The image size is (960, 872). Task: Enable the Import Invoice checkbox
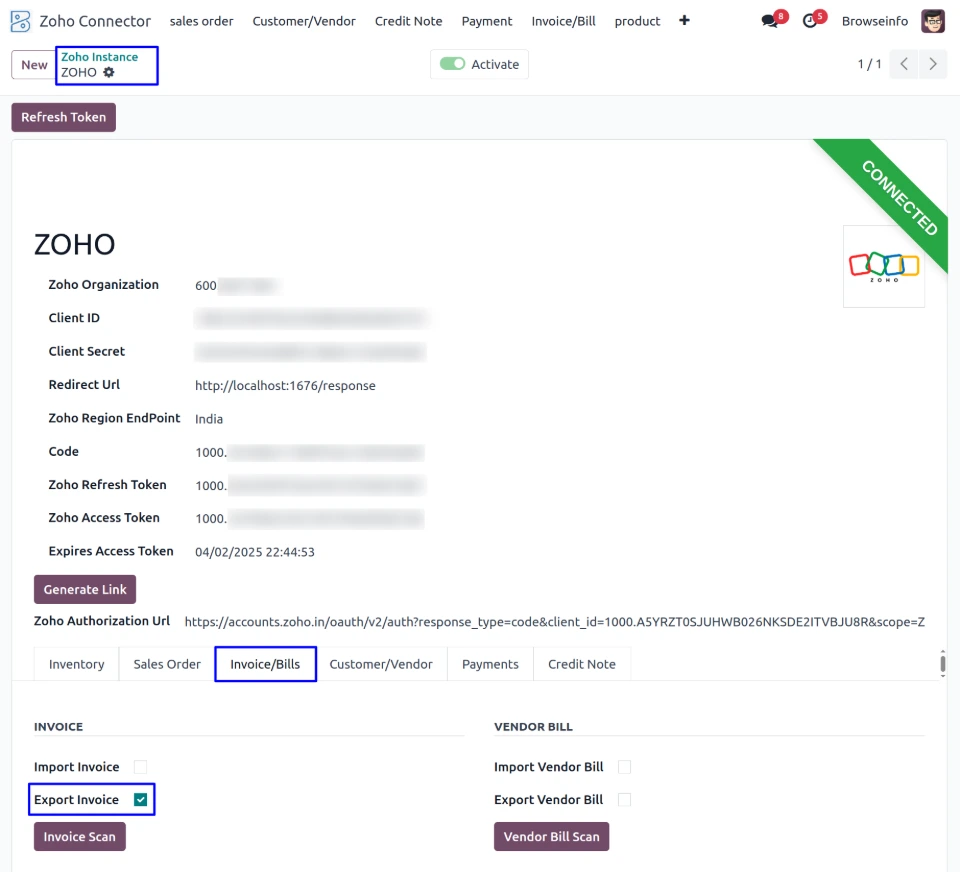[141, 767]
